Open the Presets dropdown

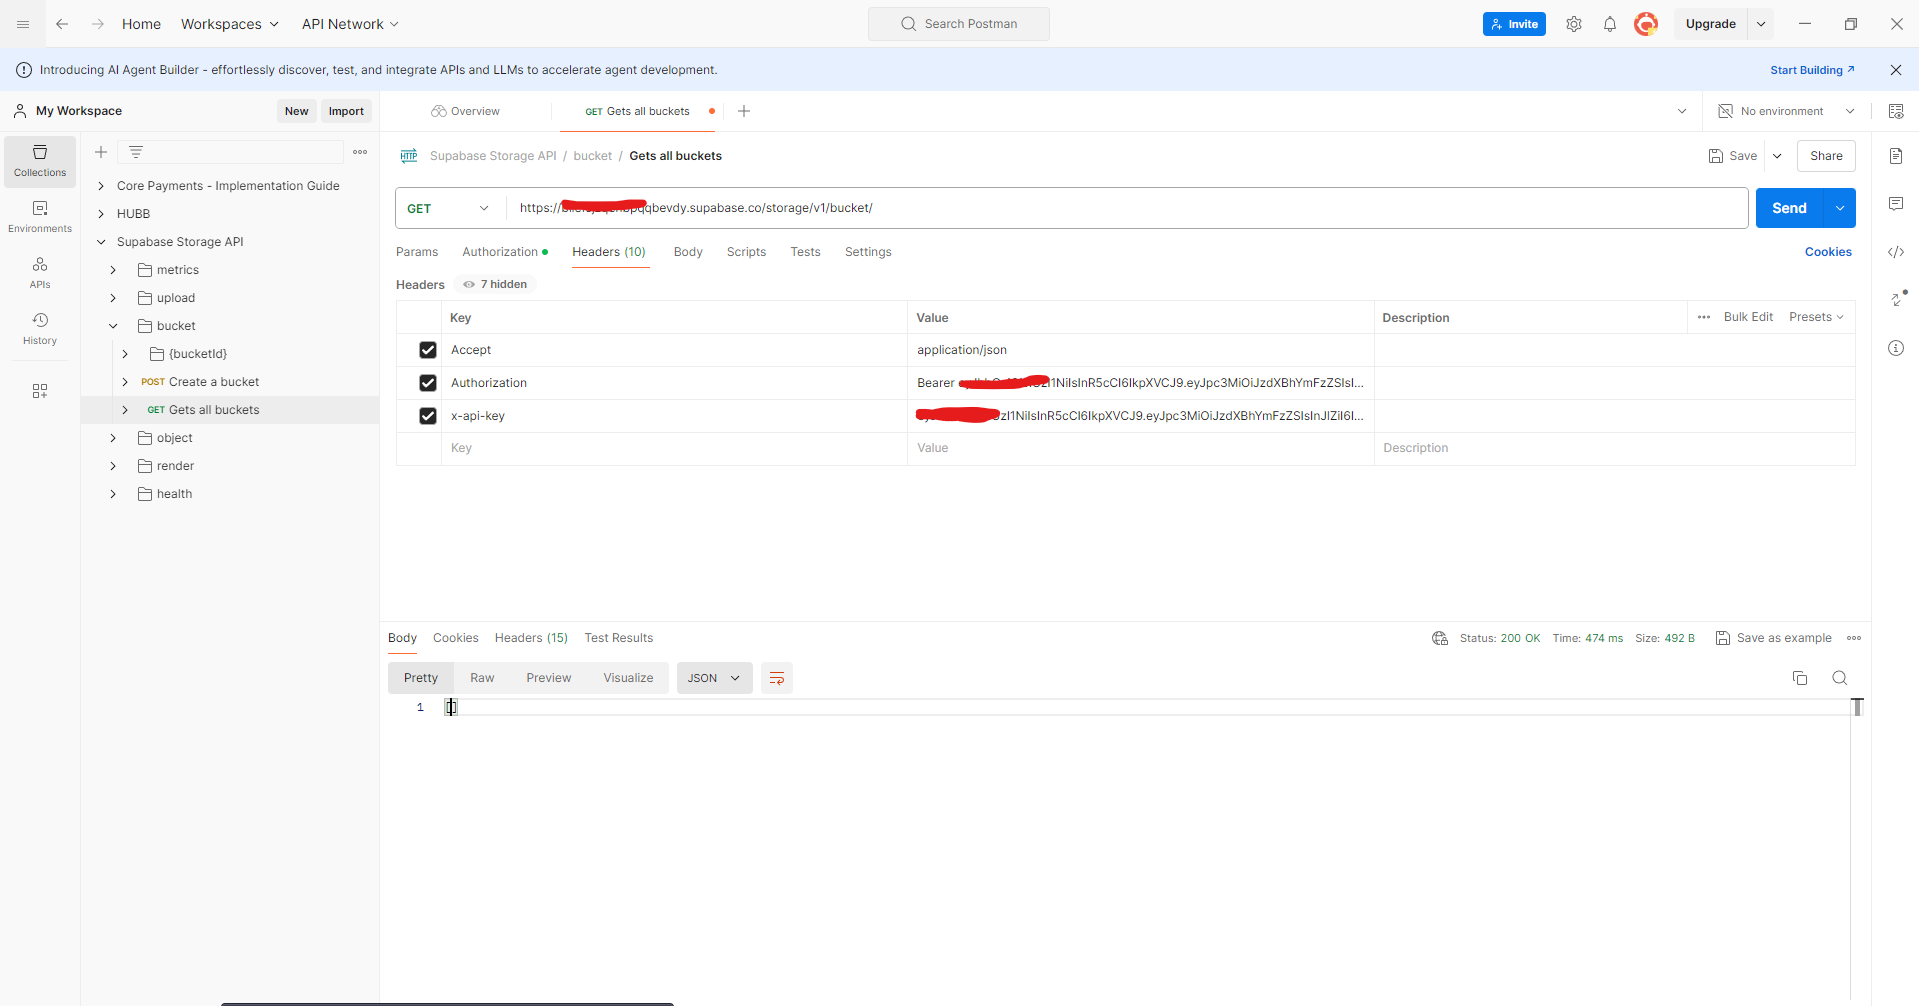(1816, 317)
